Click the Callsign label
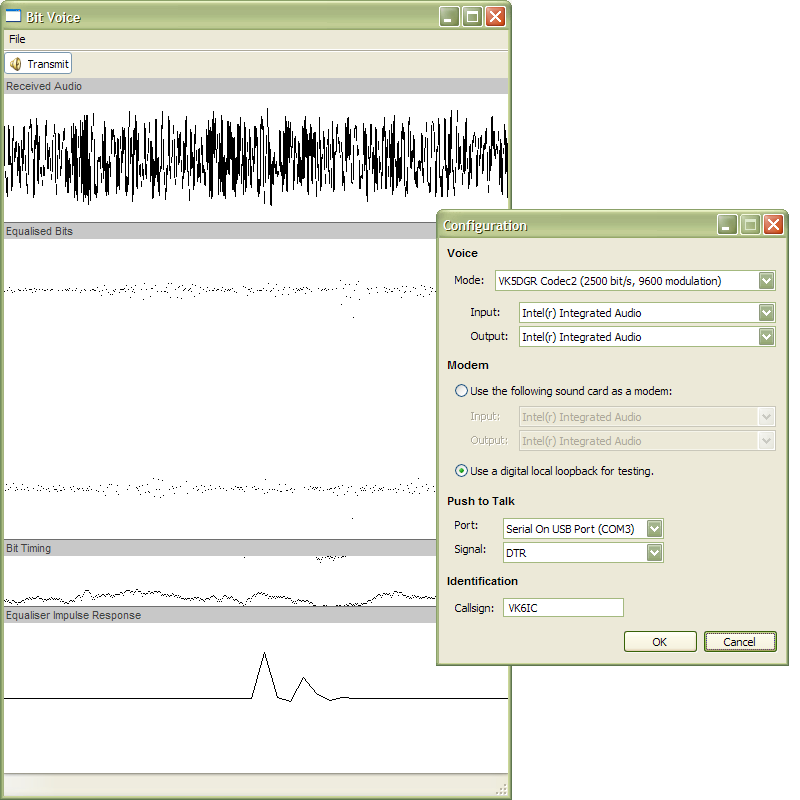 pyautogui.click(x=474, y=608)
